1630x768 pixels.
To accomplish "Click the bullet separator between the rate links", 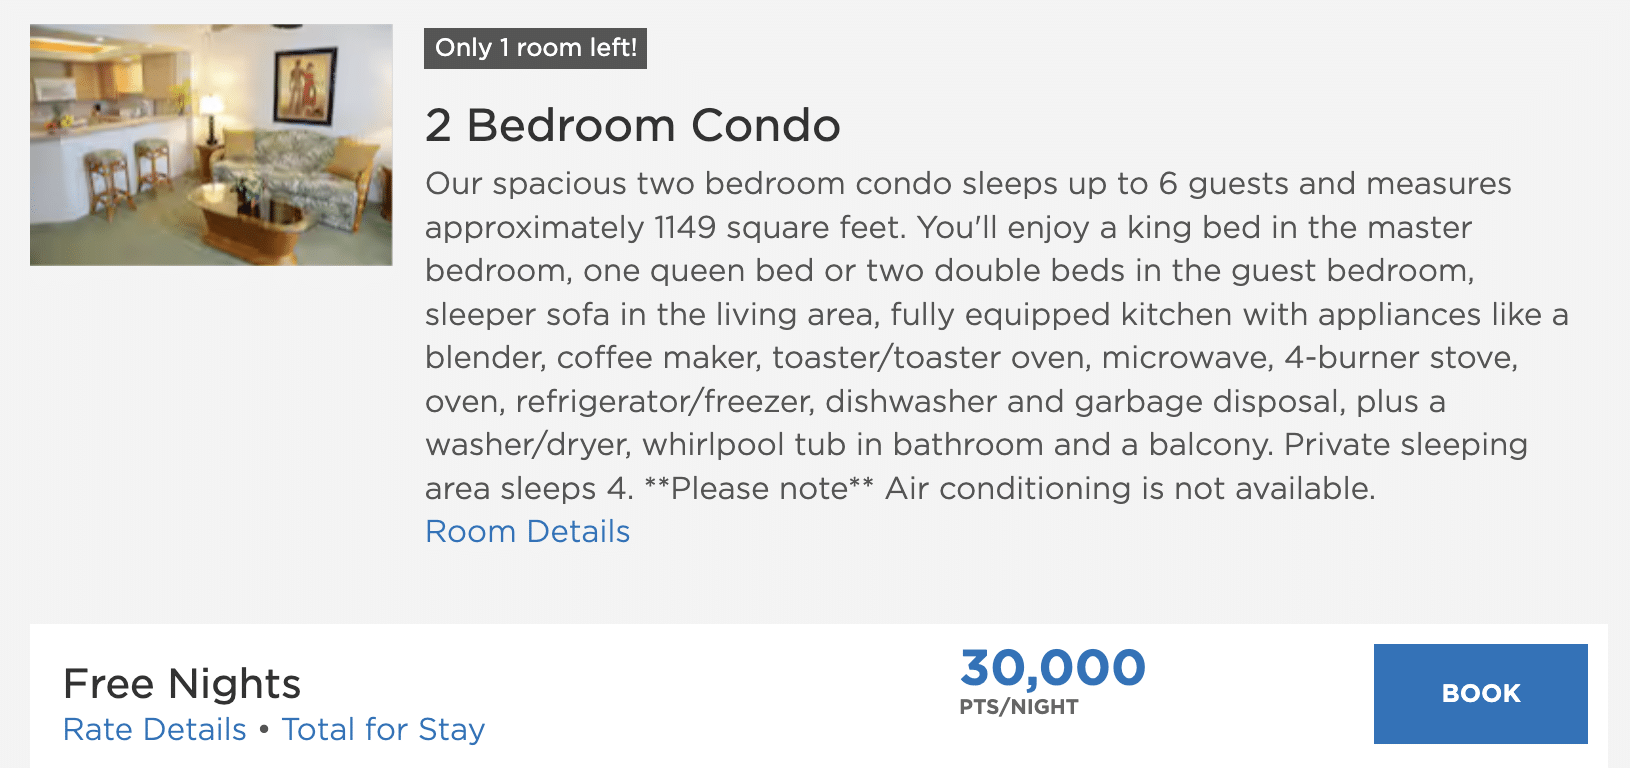I will click(x=264, y=729).
